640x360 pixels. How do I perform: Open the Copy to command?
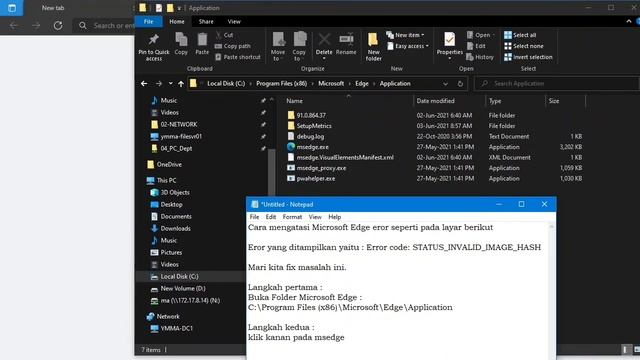pos(299,46)
